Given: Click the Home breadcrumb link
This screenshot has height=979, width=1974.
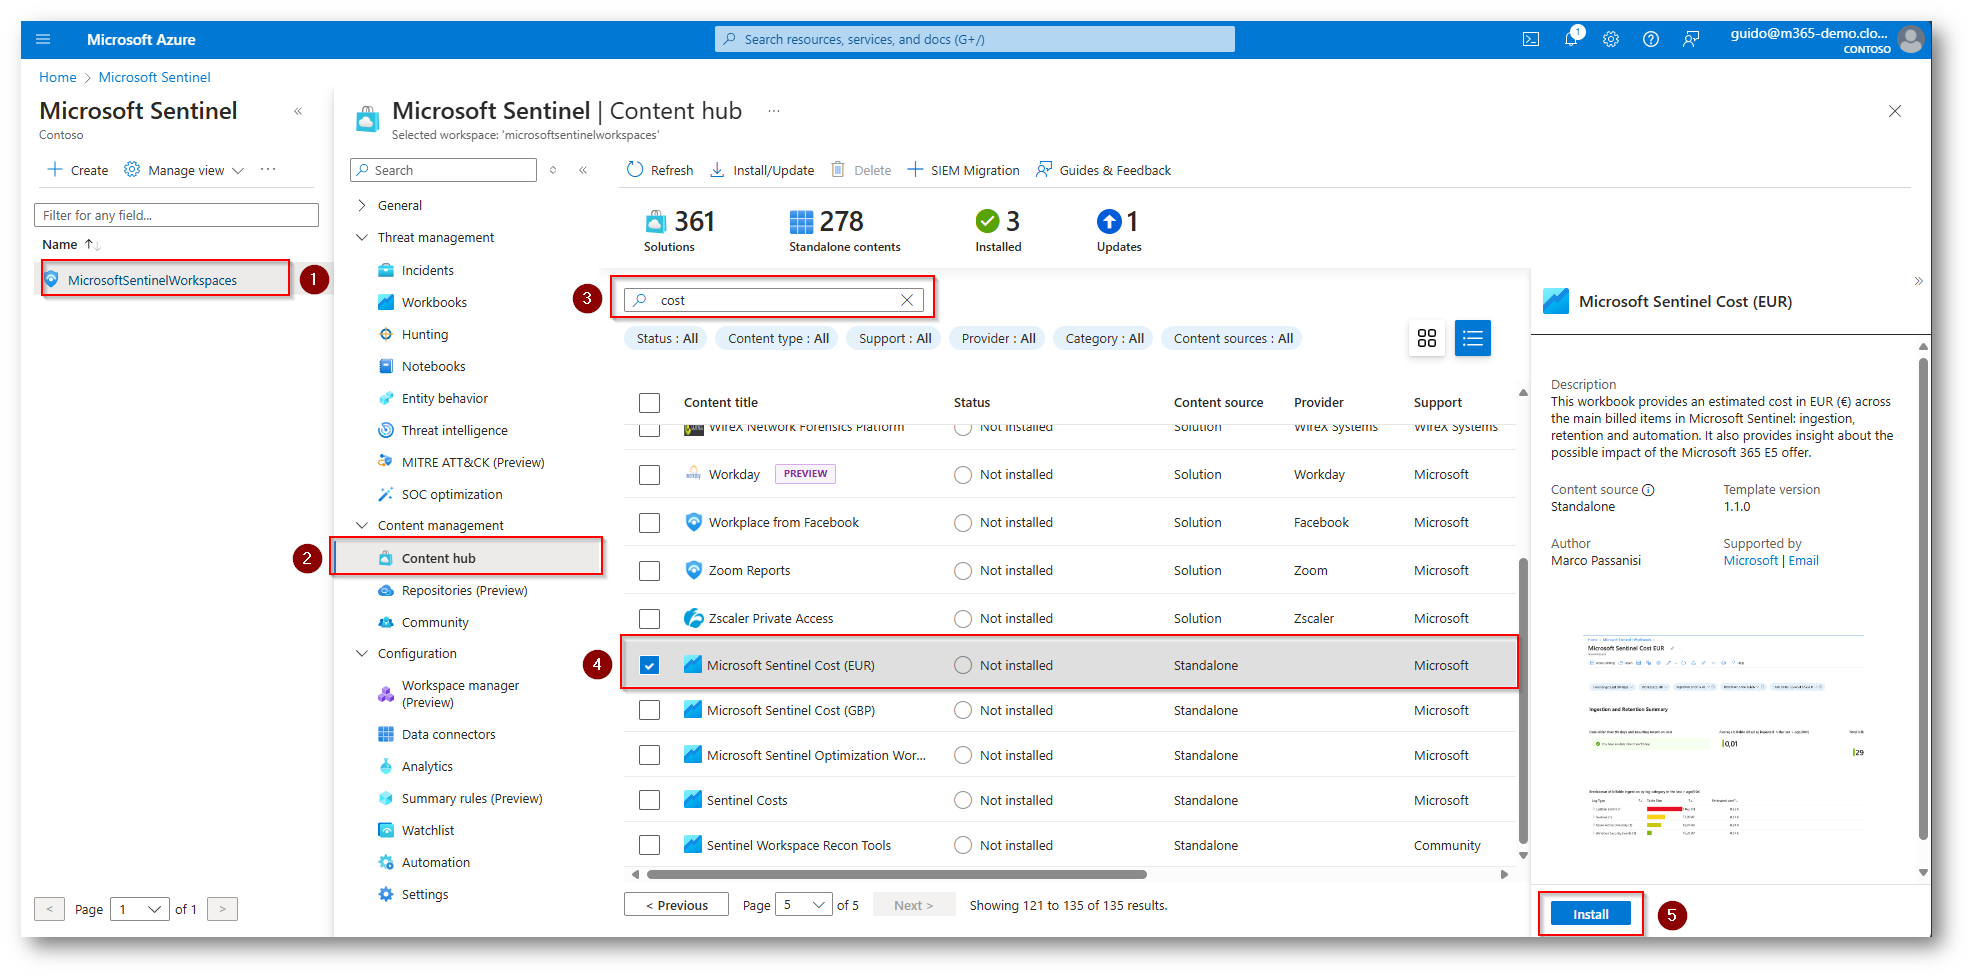Looking at the screenshot, I should (57, 77).
